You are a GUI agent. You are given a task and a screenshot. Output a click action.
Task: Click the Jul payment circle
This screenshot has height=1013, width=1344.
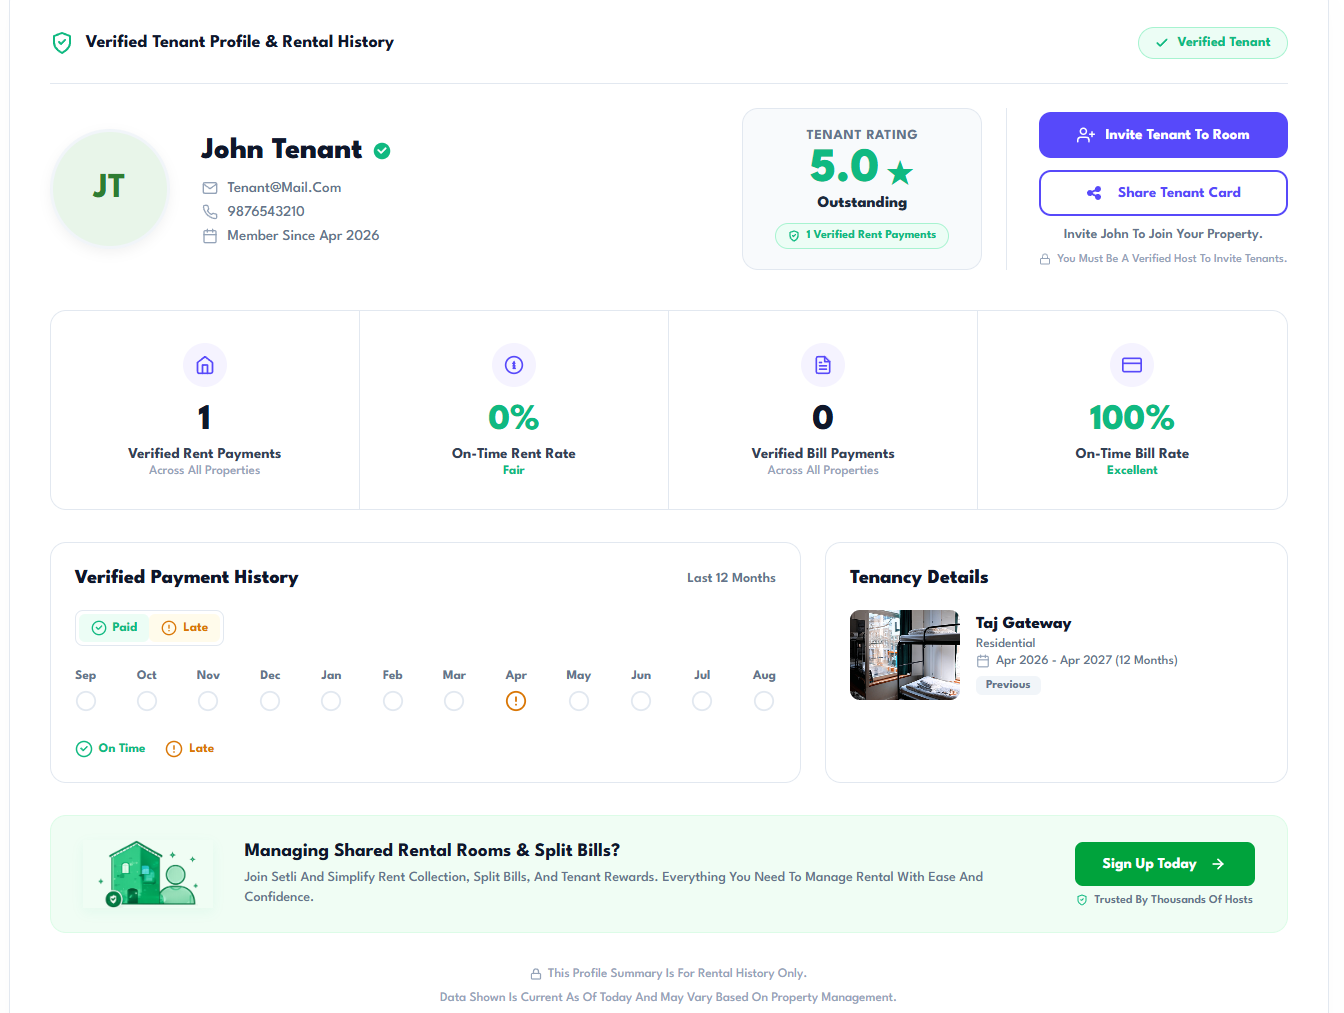[x=702, y=701]
